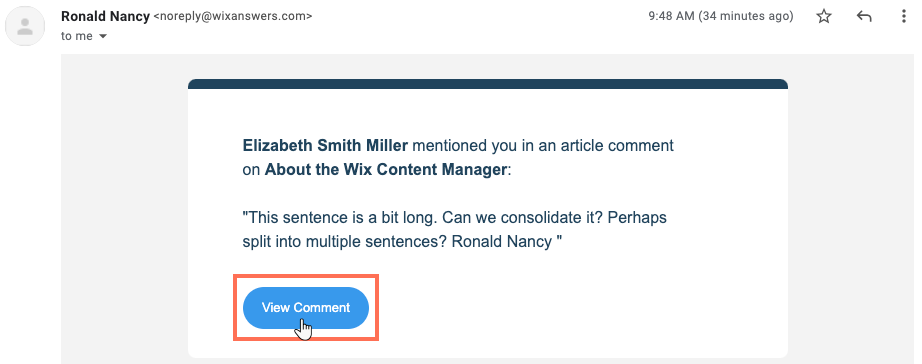Click the 'to me' recipient text
Viewport: 922px width, 364px height.
77,36
